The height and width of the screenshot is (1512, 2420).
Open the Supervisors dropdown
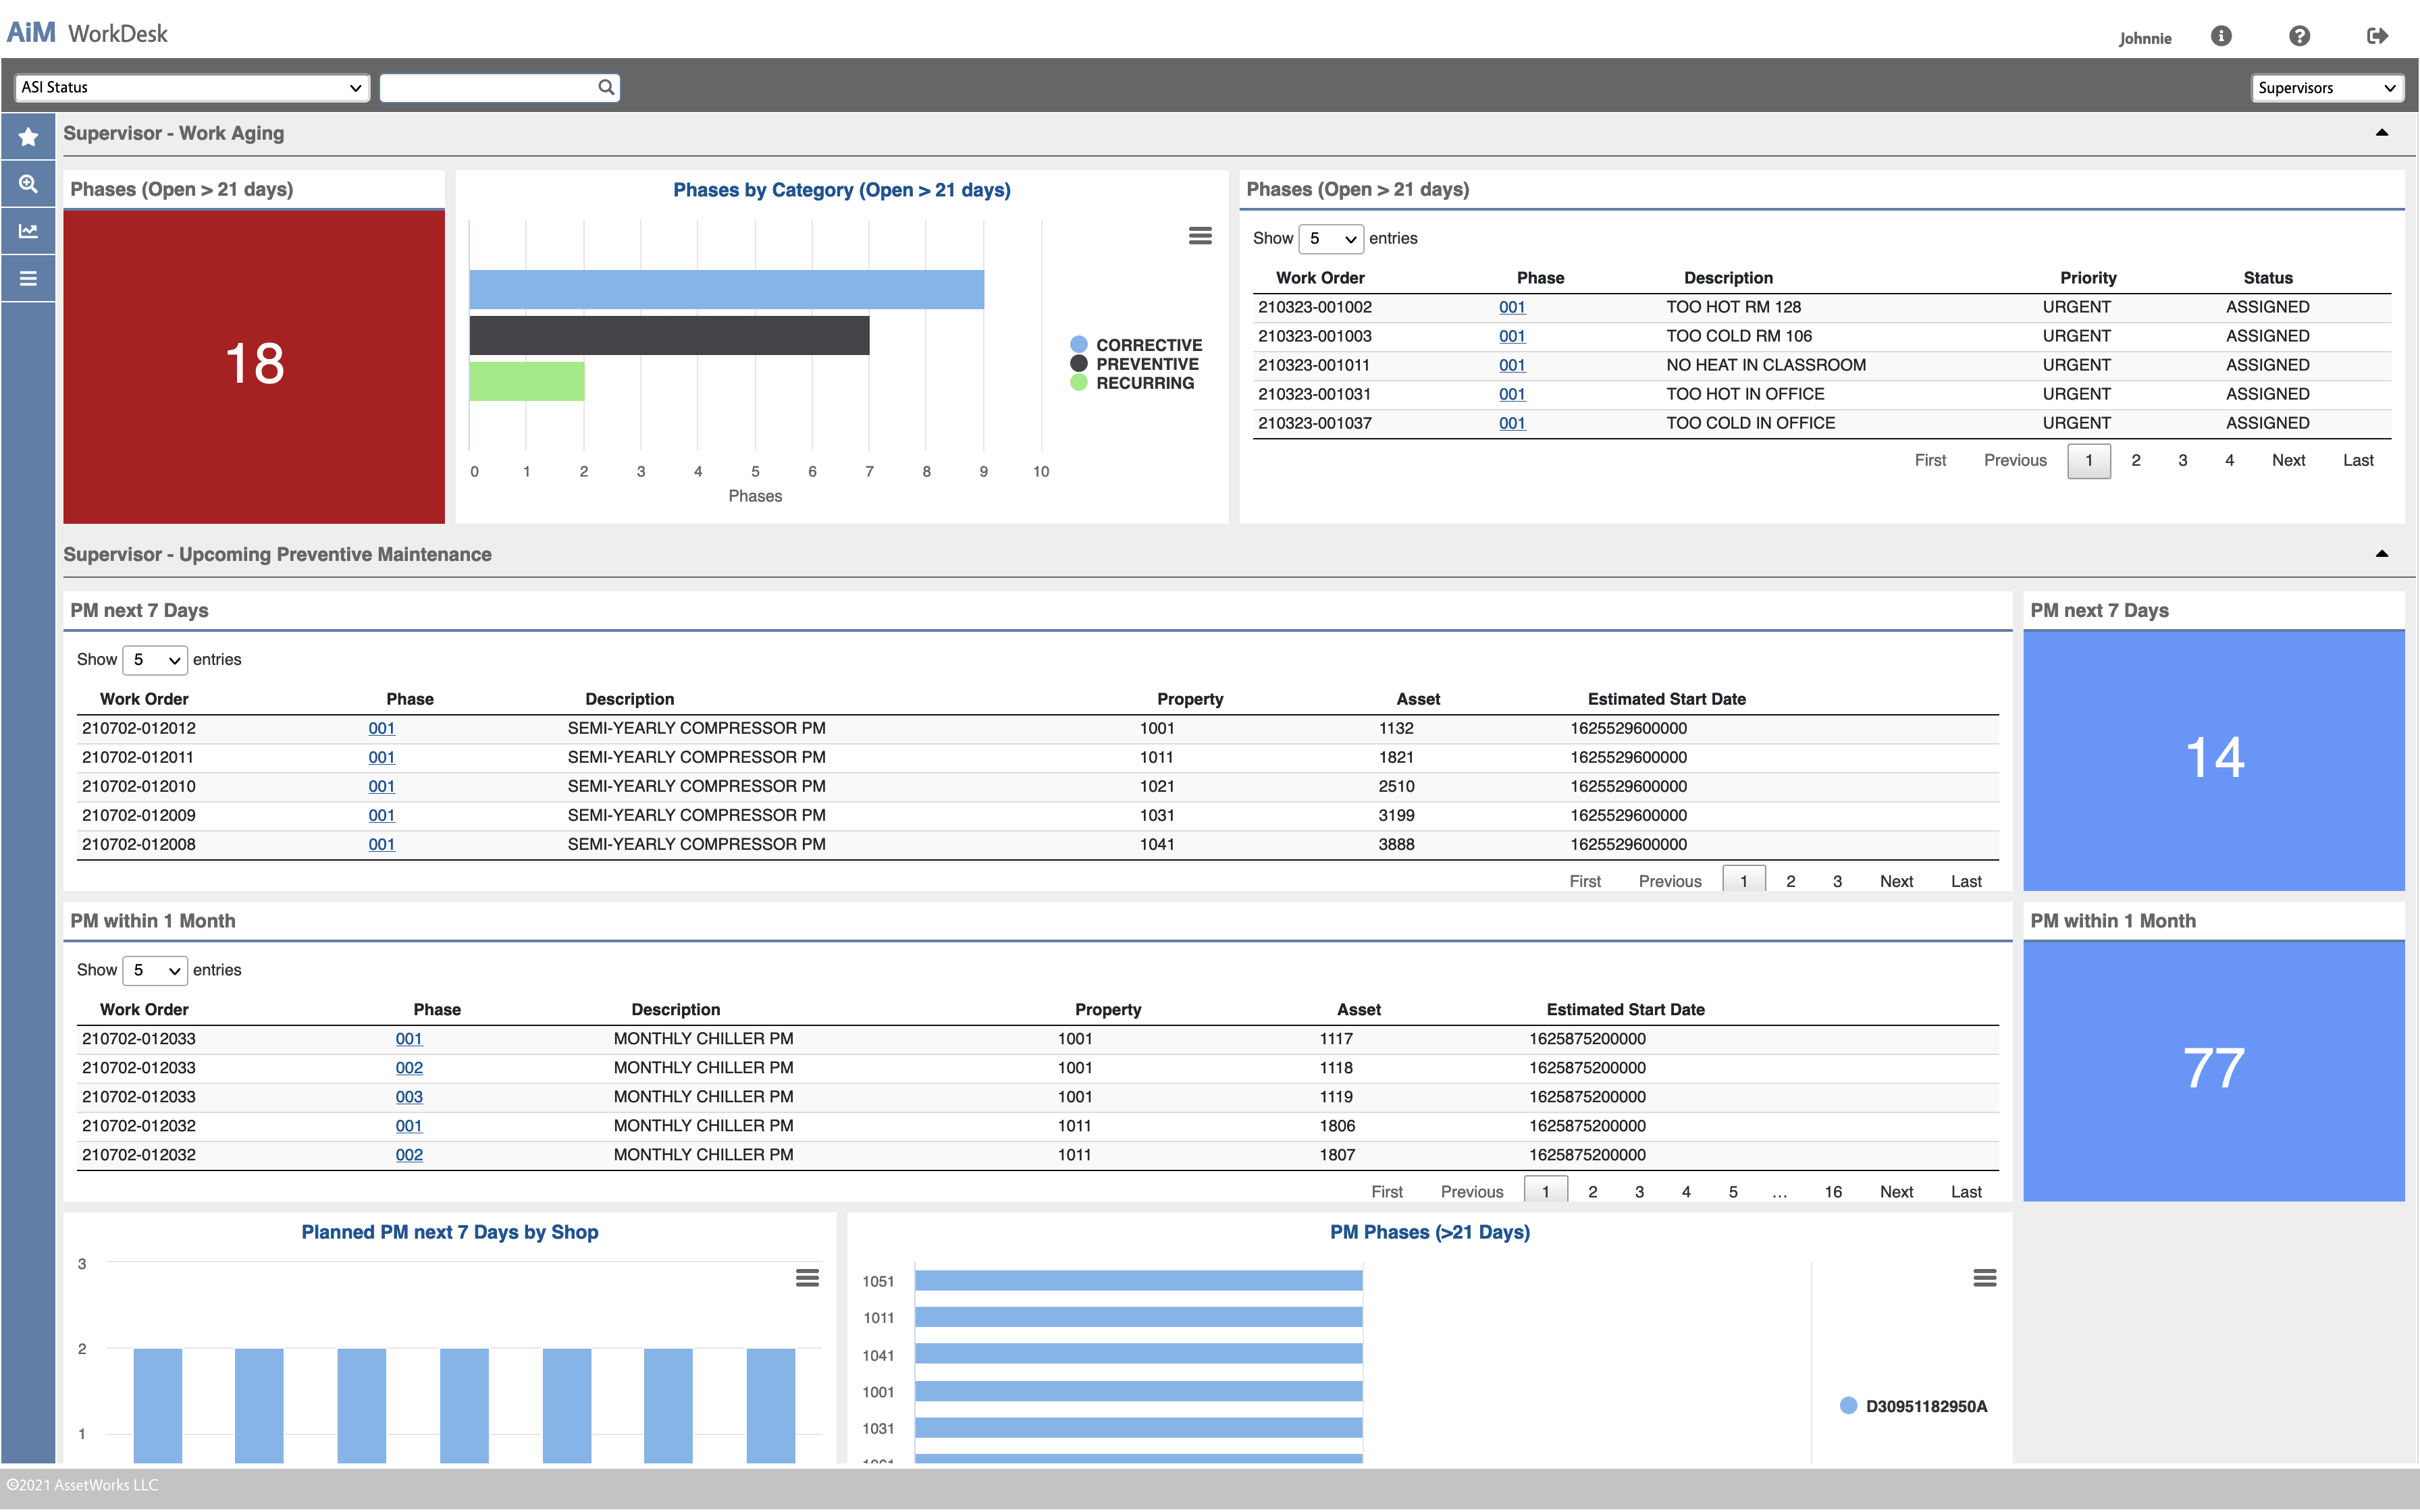(2327, 87)
